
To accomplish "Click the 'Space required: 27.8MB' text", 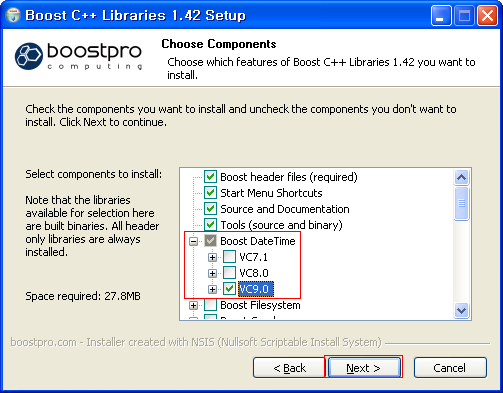I will pyautogui.click(x=83, y=296).
